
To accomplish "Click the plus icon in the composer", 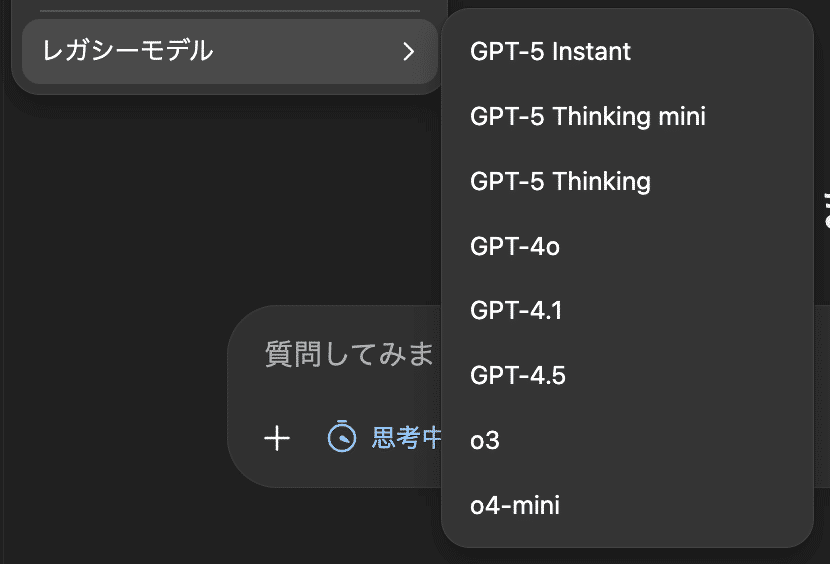I will click(277, 438).
